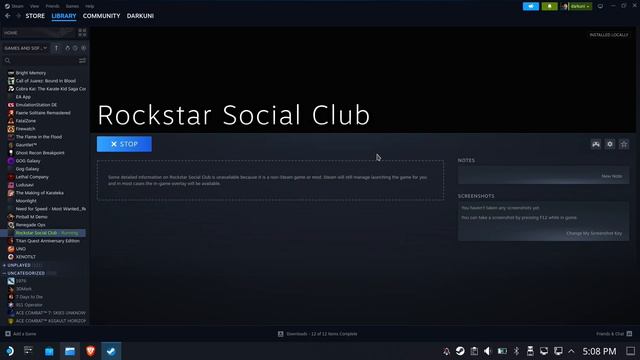The height and width of the screenshot is (360, 640).
Task: Select Lethal Company in the list
Action: (x=32, y=177)
